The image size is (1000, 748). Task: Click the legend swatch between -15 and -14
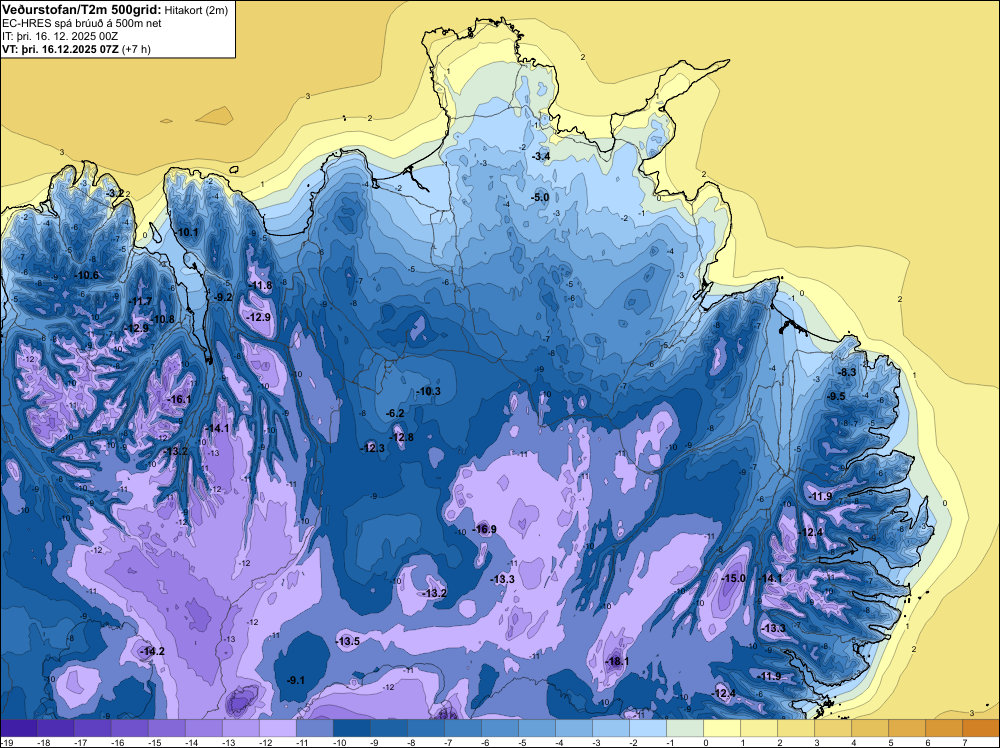[x=166, y=728]
